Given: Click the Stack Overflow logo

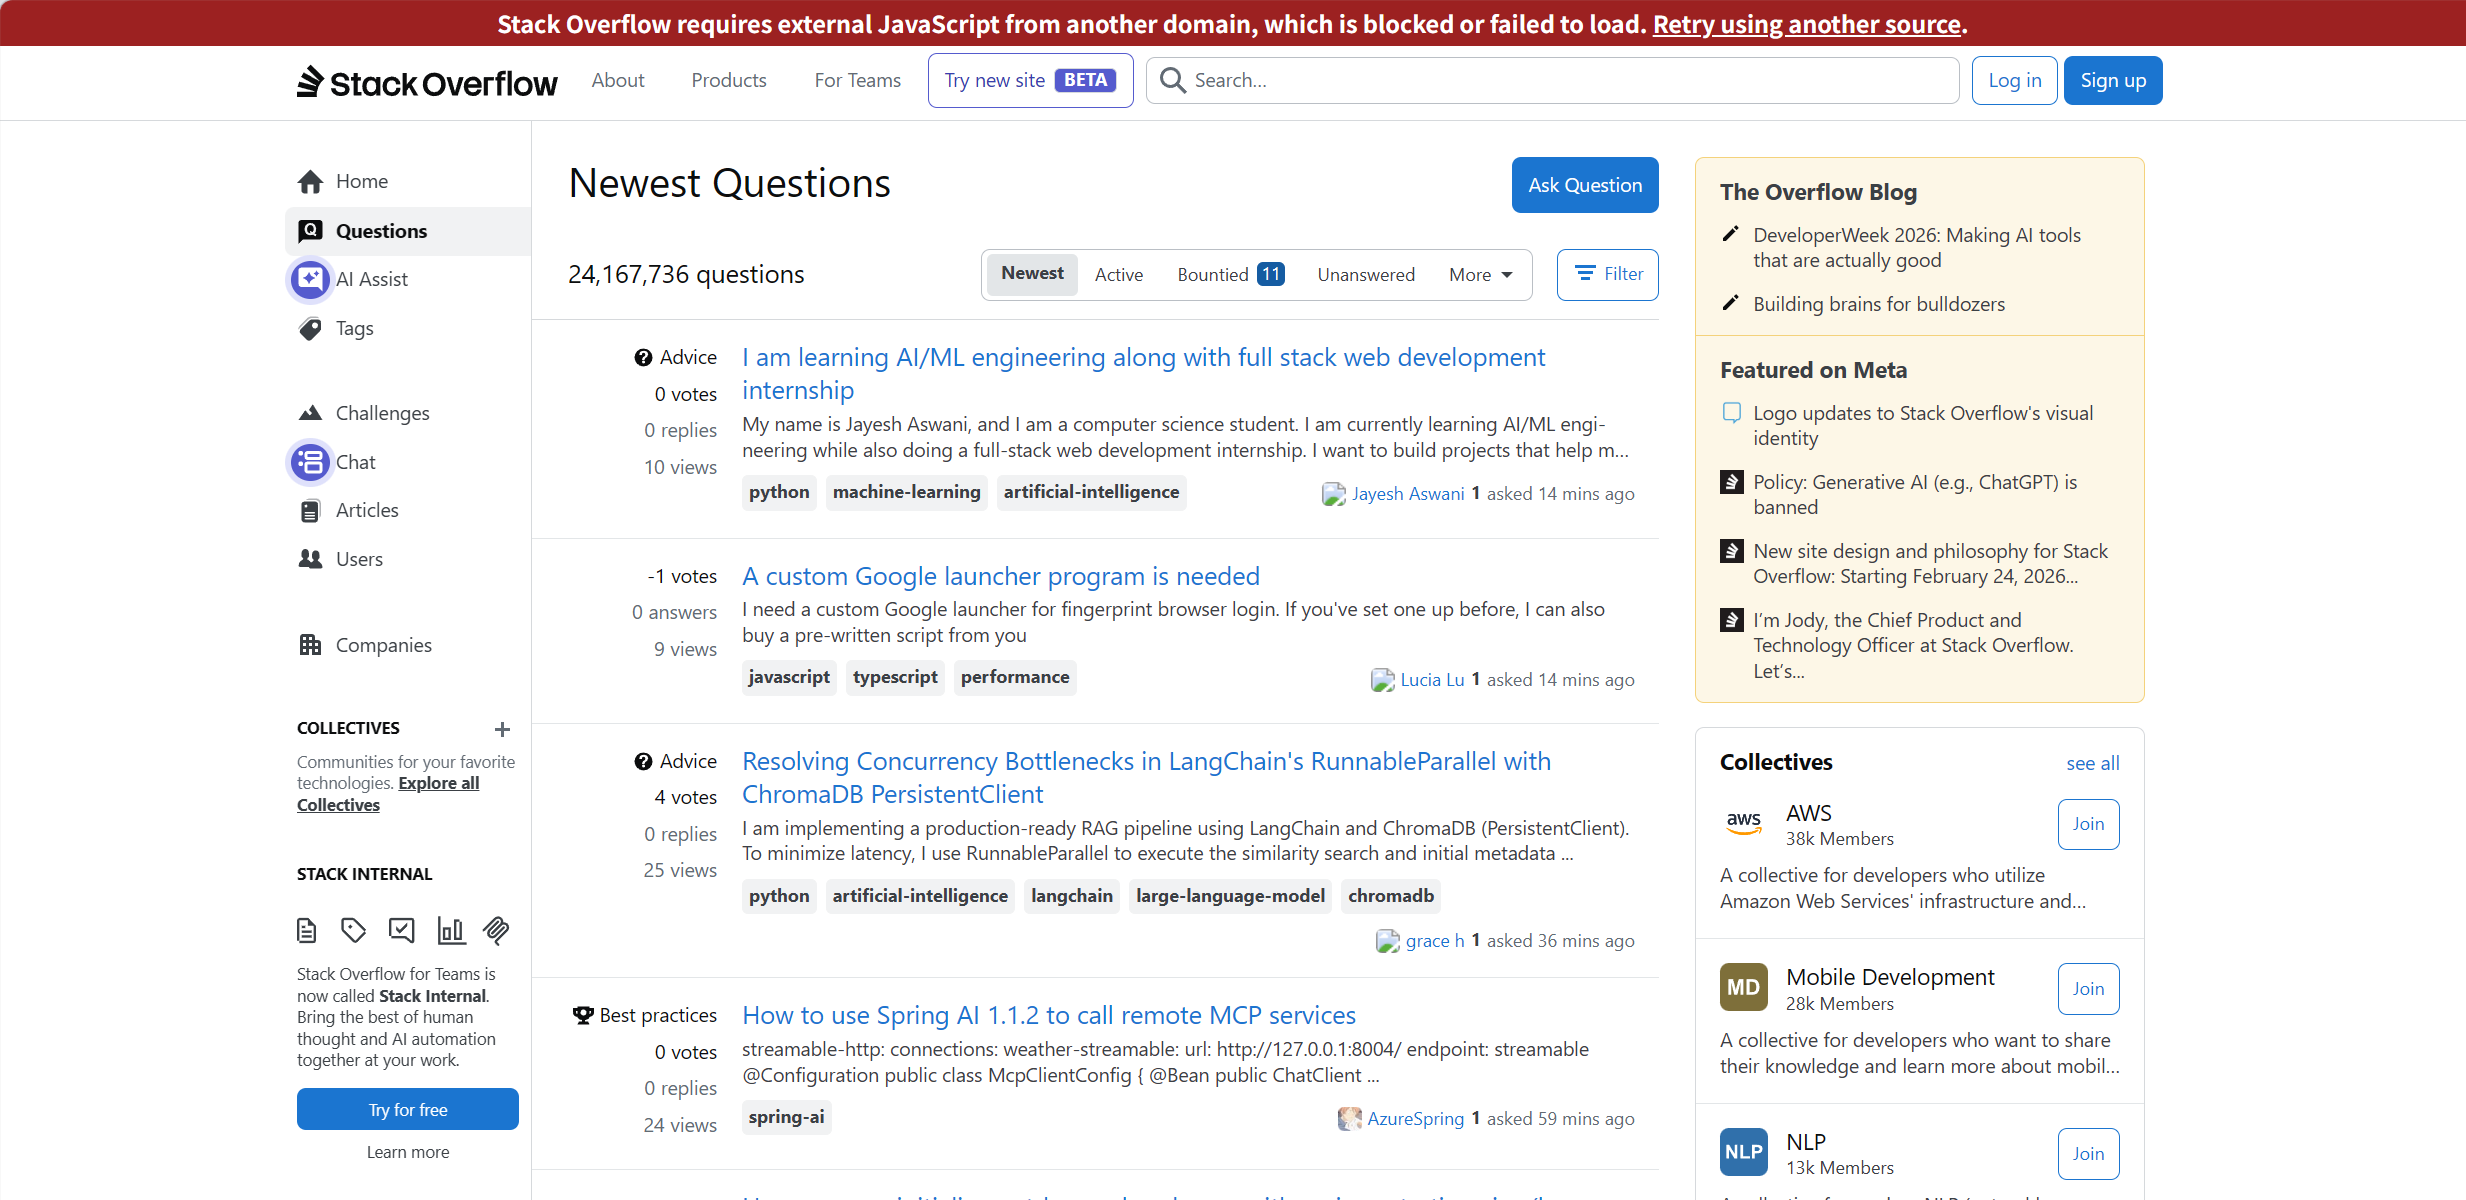Looking at the screenshot, I should 427,82.
